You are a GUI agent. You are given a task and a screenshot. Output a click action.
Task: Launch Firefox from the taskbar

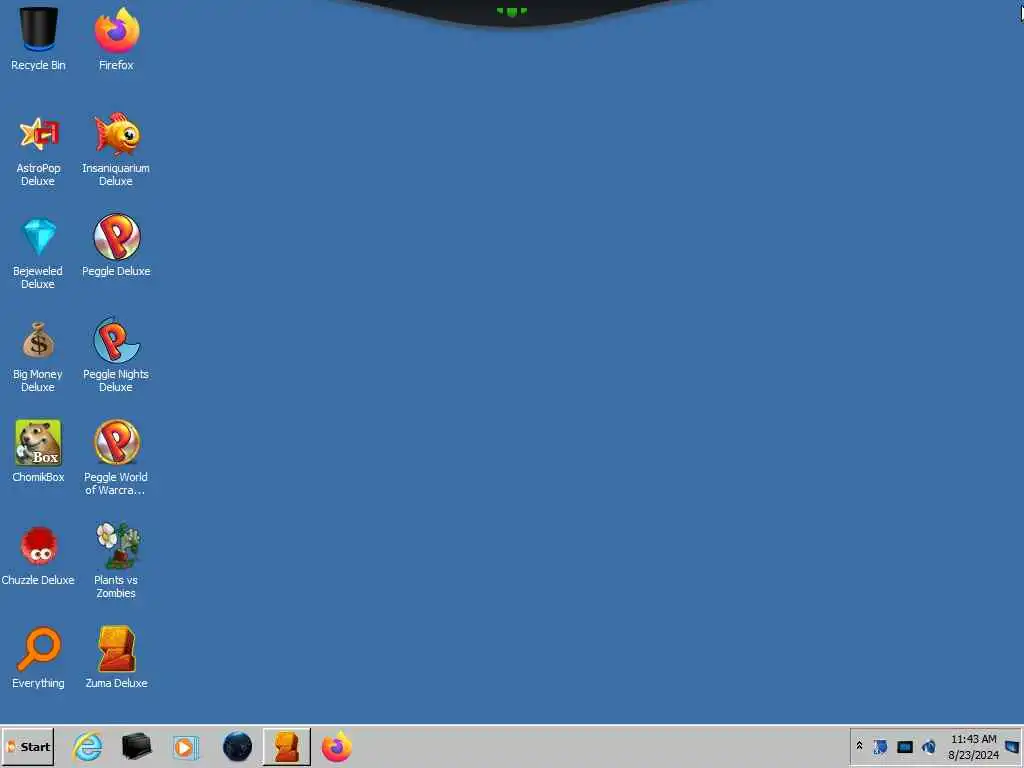point(337,746)
